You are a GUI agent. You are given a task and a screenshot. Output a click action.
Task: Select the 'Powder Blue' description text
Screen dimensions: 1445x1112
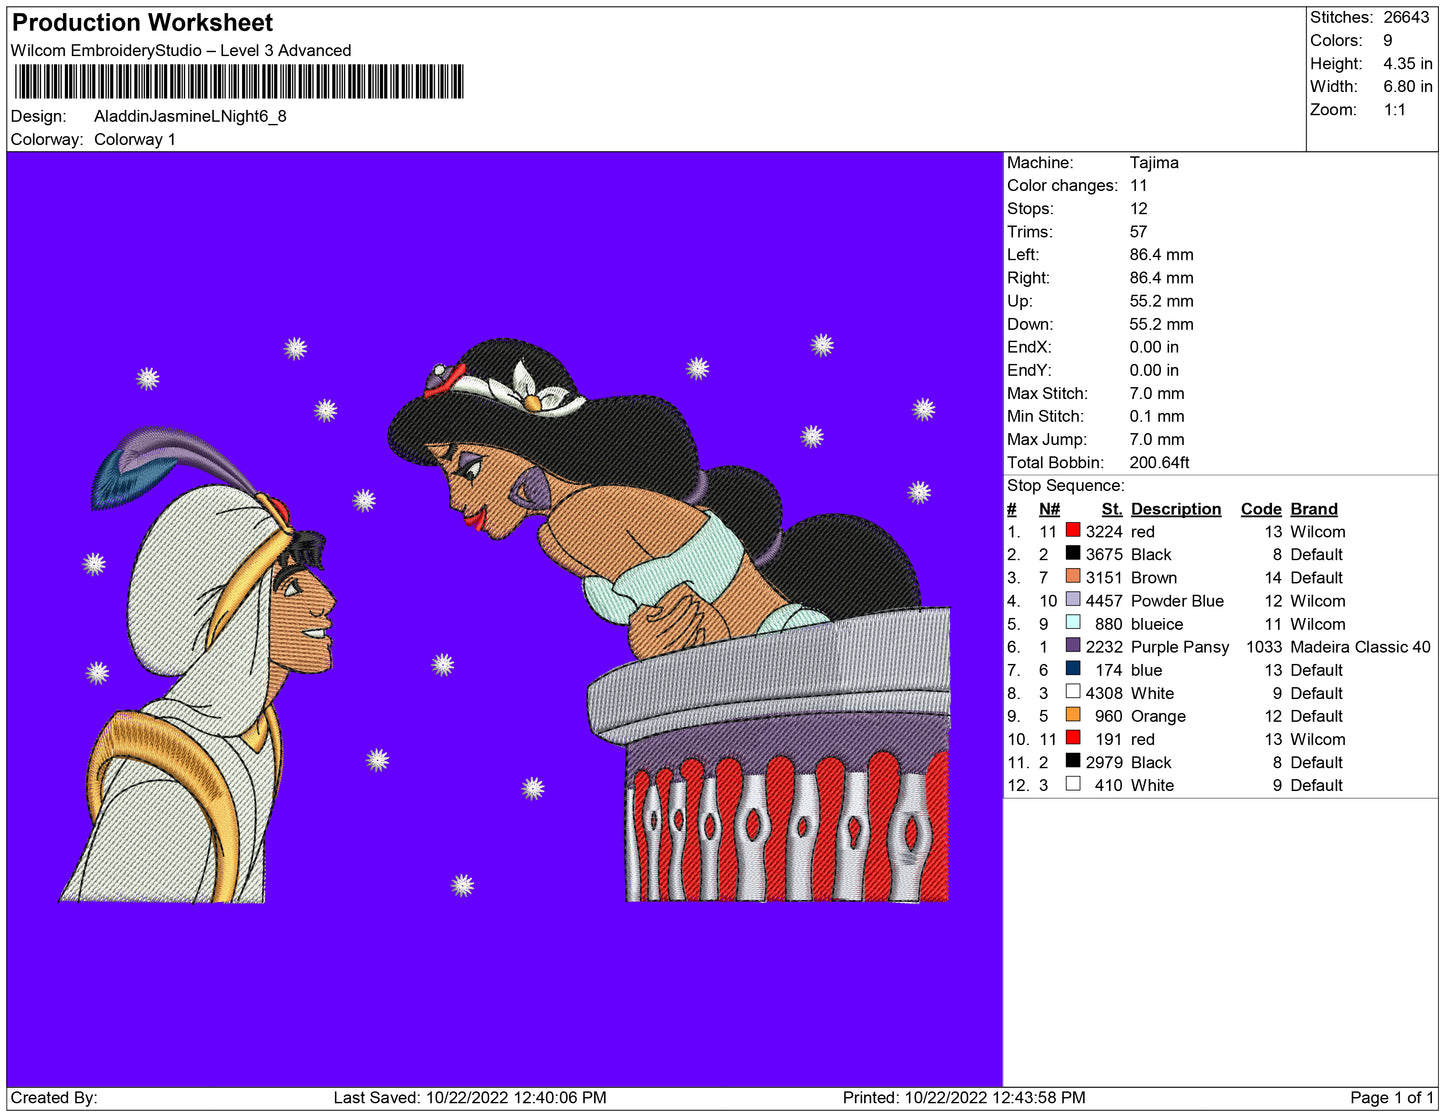[x=1177, y=600]
